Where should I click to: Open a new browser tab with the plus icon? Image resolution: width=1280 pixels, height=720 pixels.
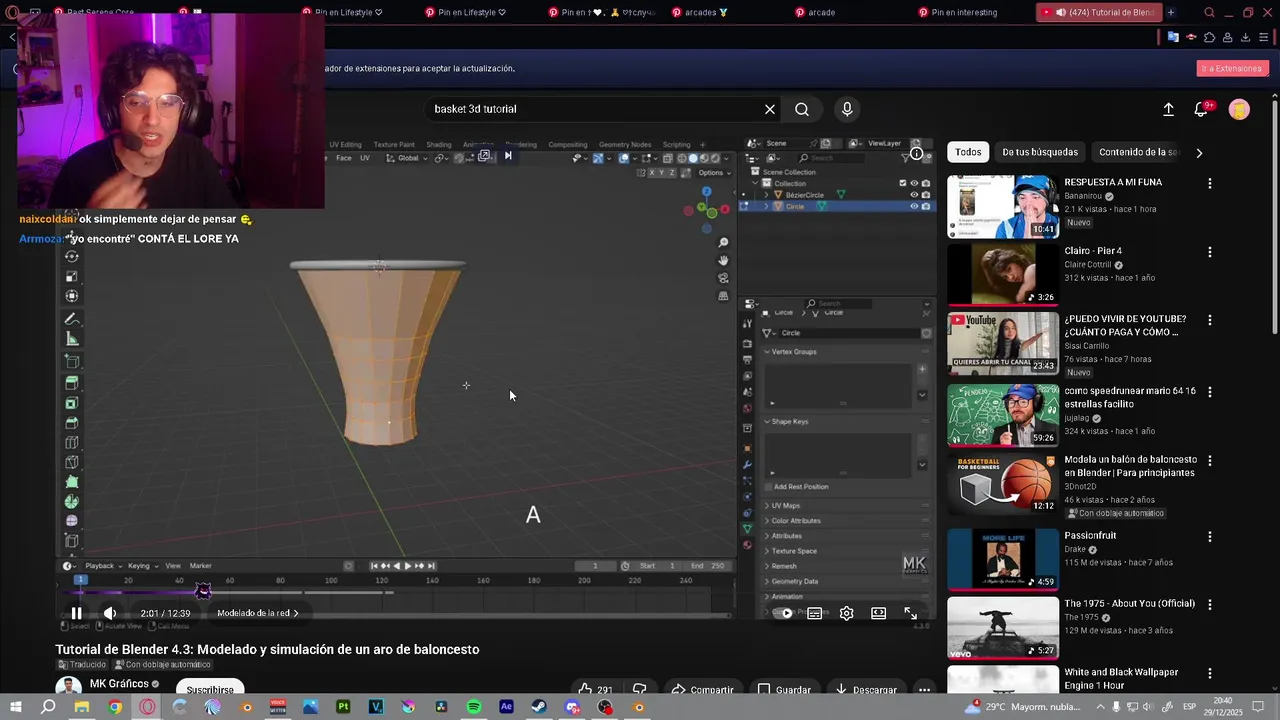pos(1171,12)
